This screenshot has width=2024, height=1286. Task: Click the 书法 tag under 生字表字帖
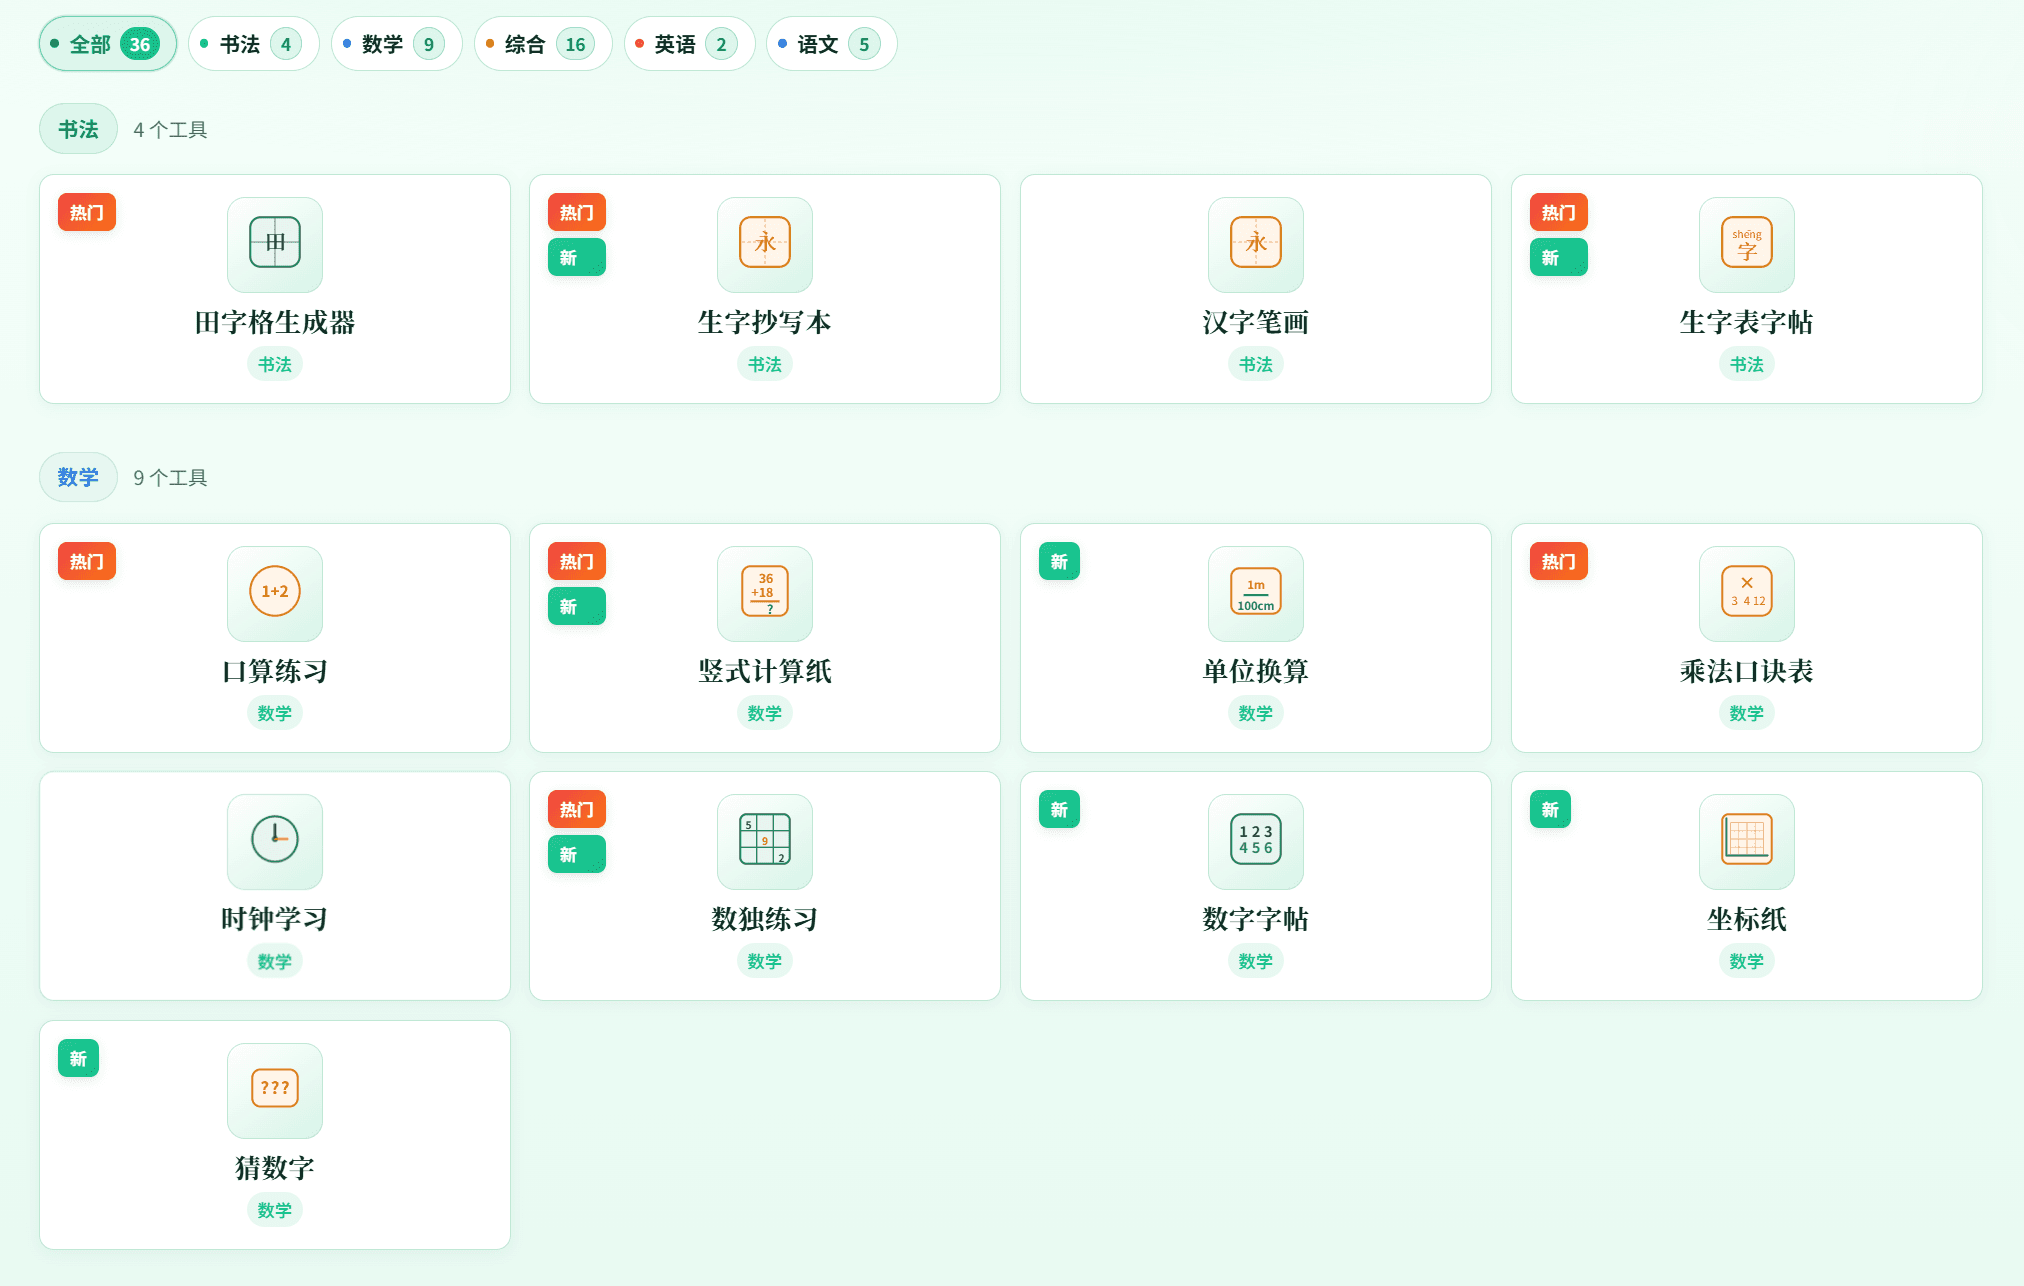1747,364
